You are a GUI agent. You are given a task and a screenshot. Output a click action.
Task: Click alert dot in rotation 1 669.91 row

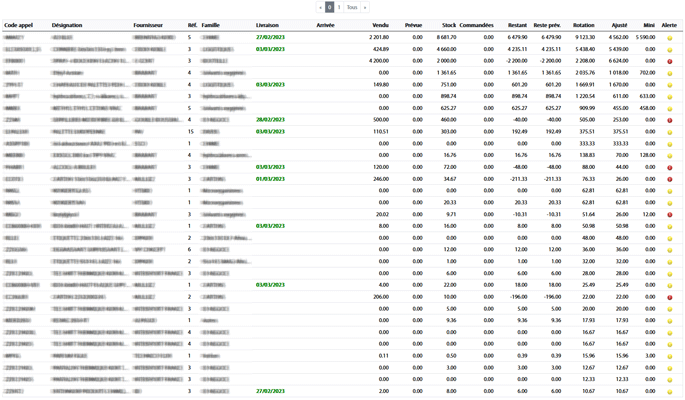point(669,85)
